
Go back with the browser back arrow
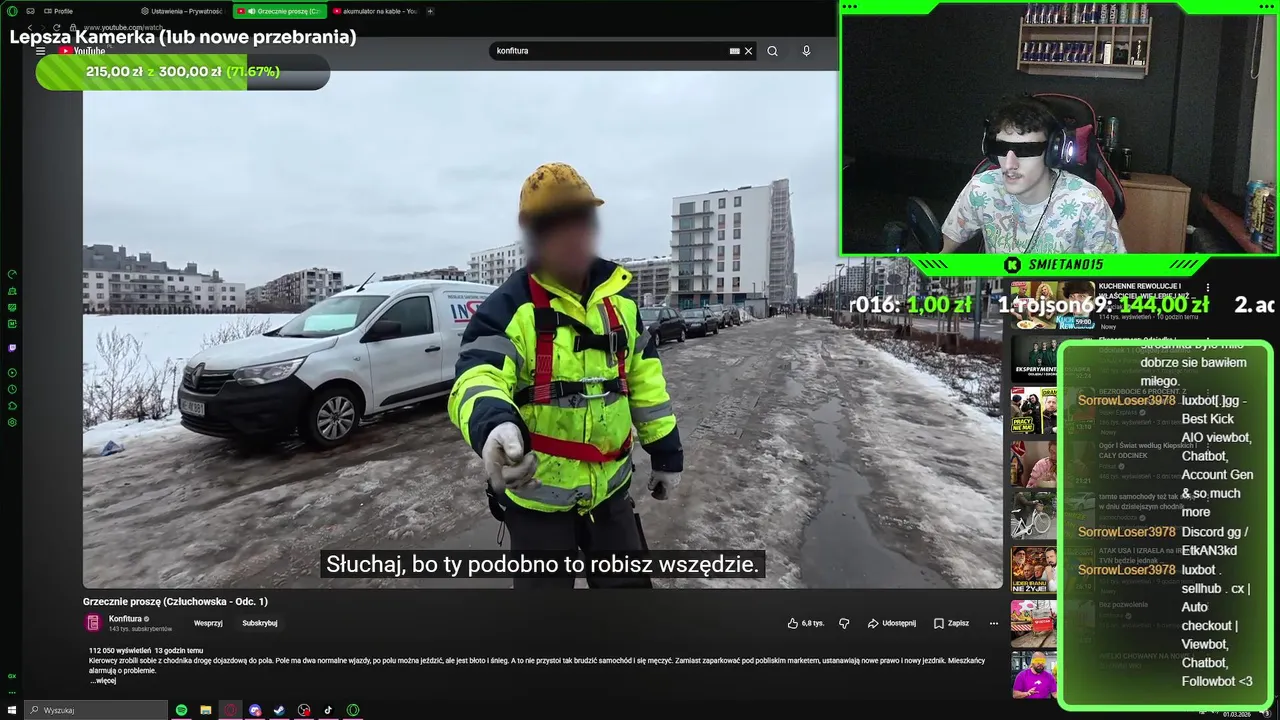coord(30,28)
